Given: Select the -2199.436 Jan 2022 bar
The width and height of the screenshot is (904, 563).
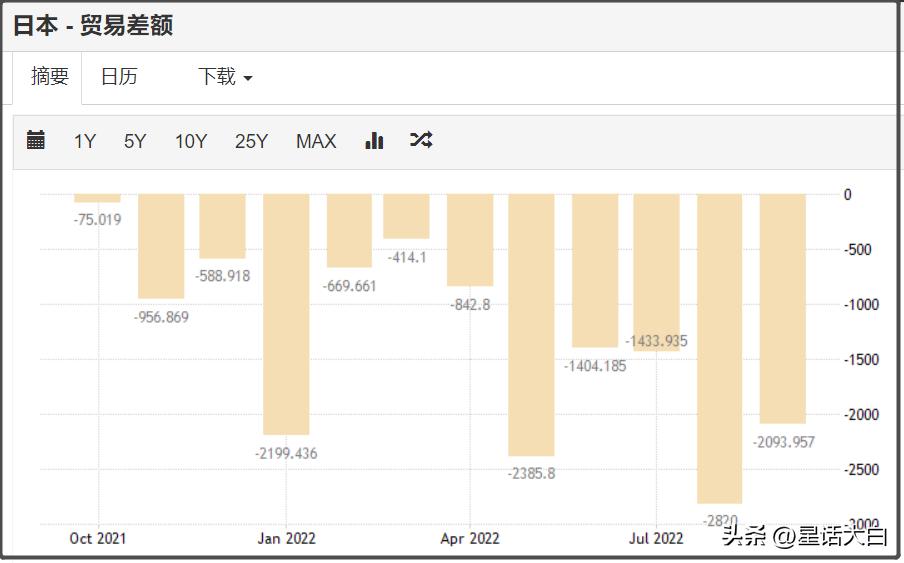Looking at the screenshot, I should click(286, 313).
